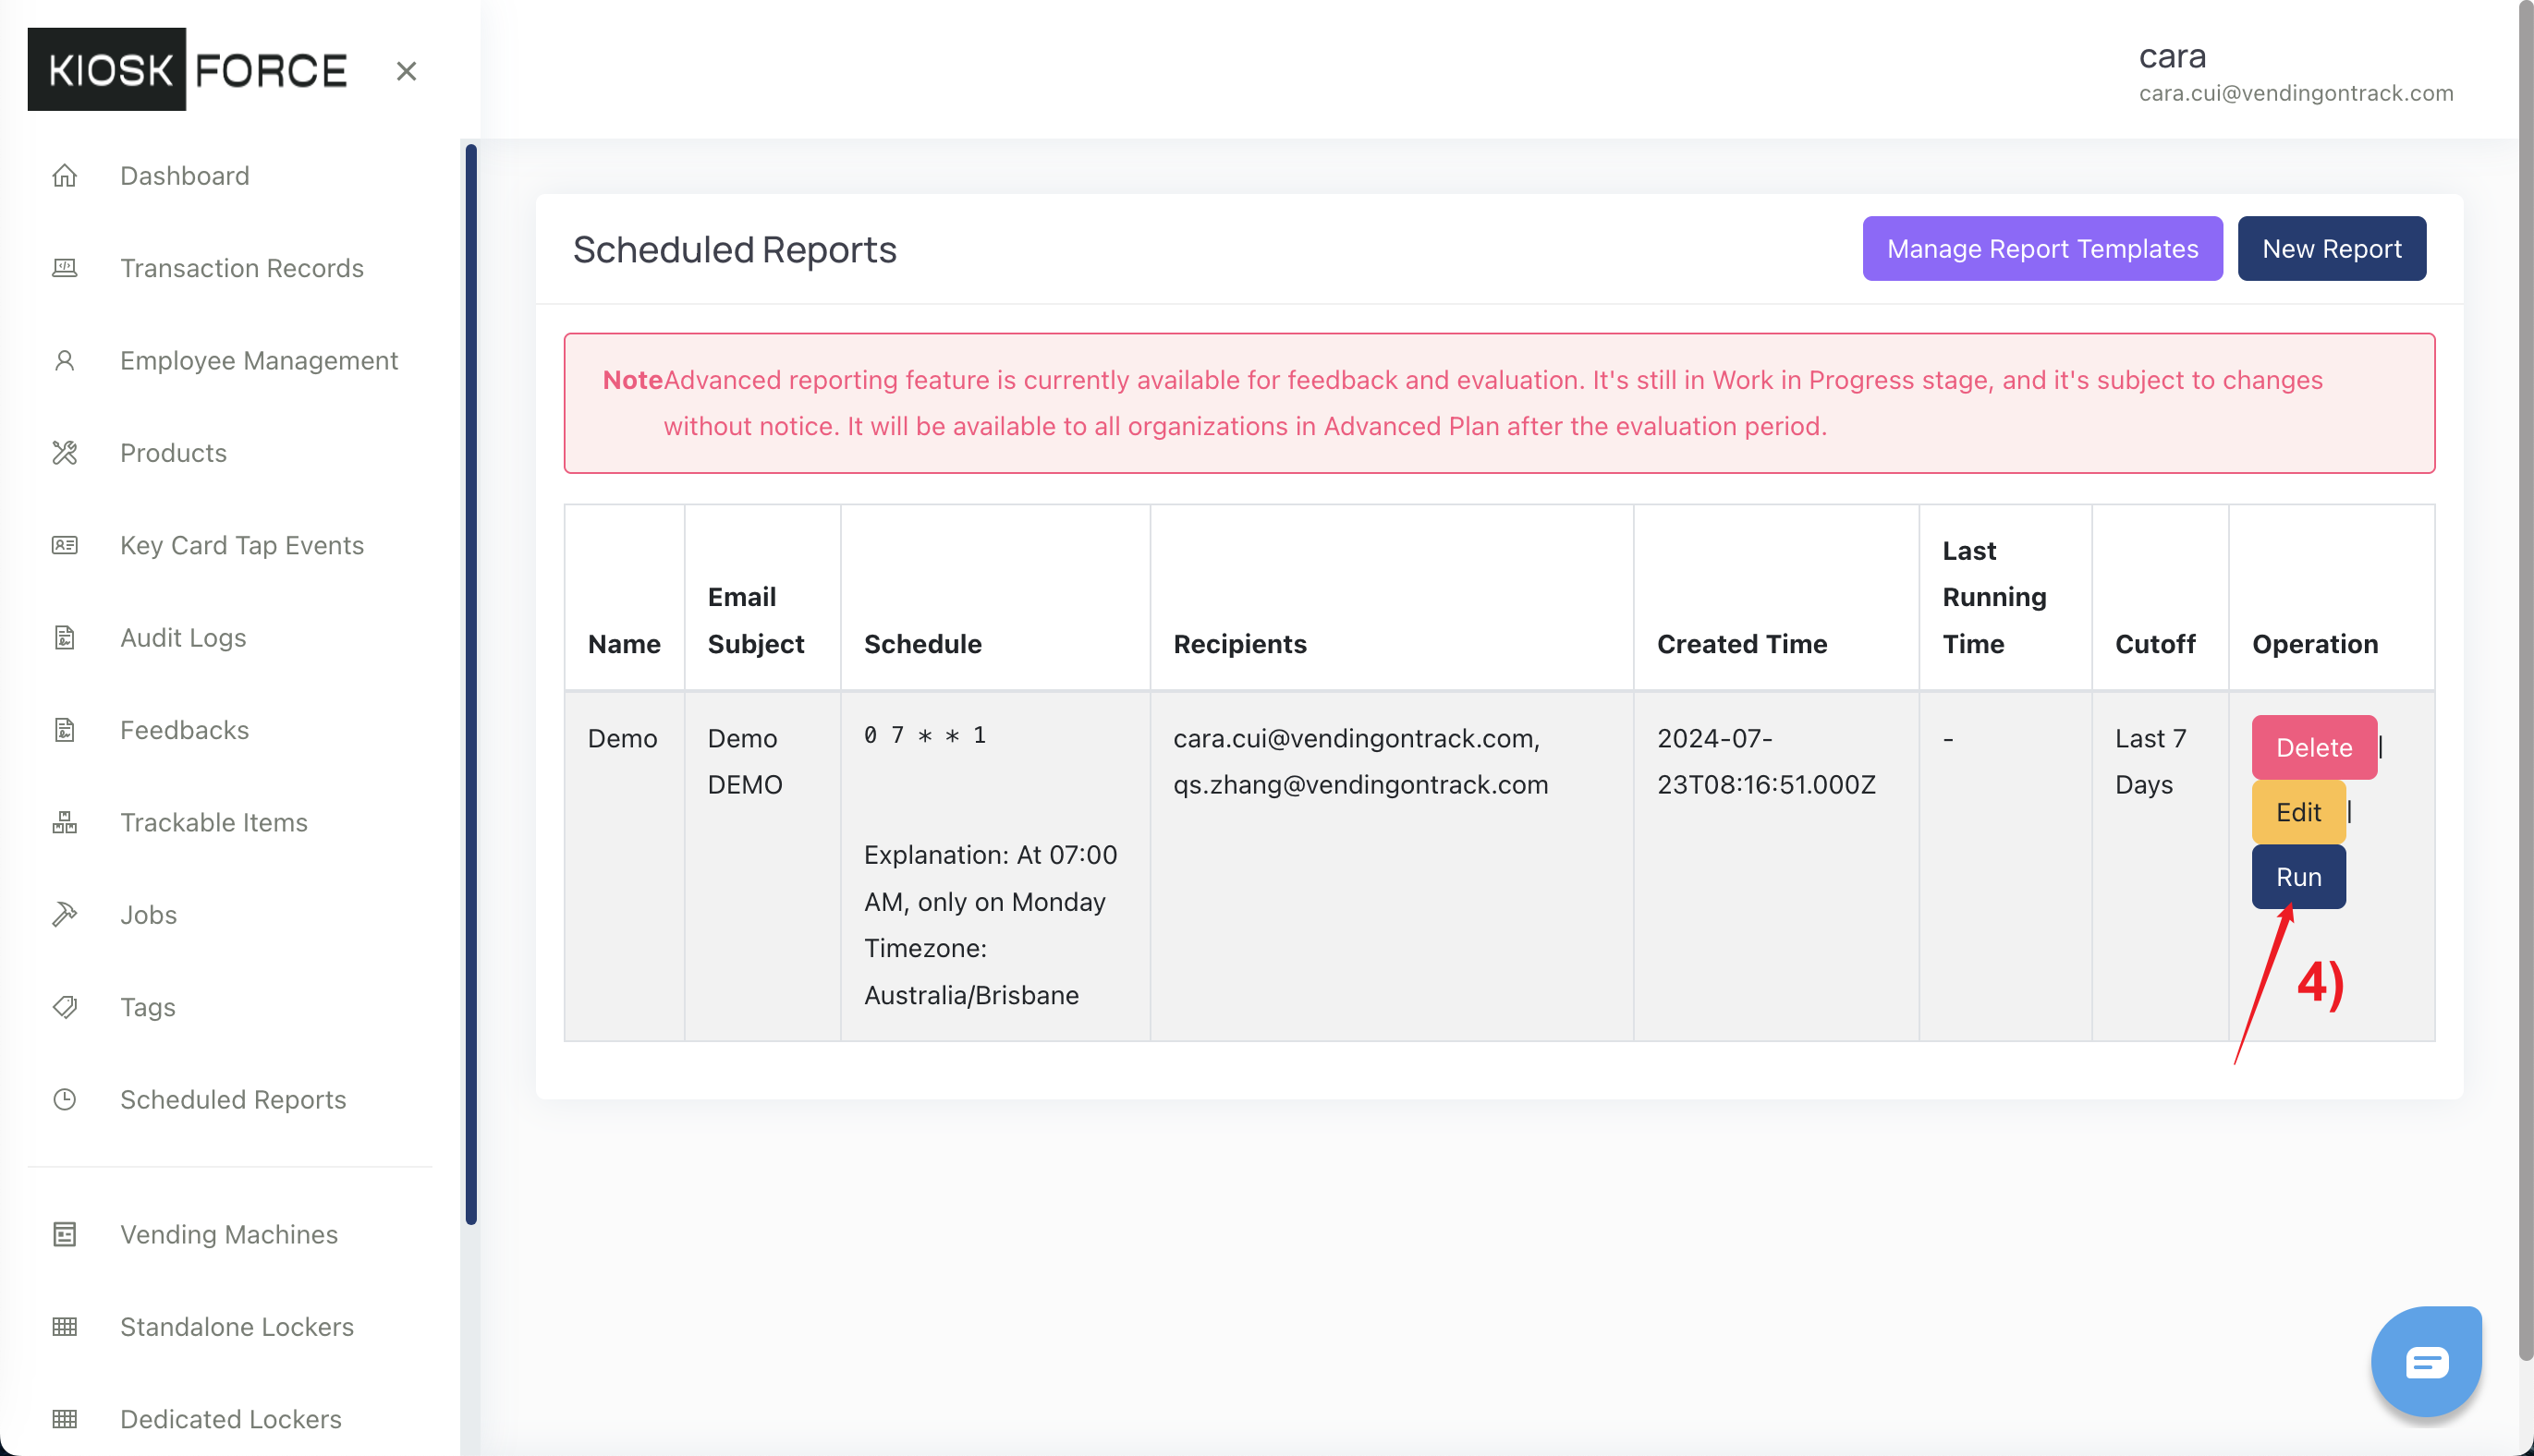Click the cara user name
Image resolution: width=2534 pixels, height=1456 pixels.
(2172, 56)
